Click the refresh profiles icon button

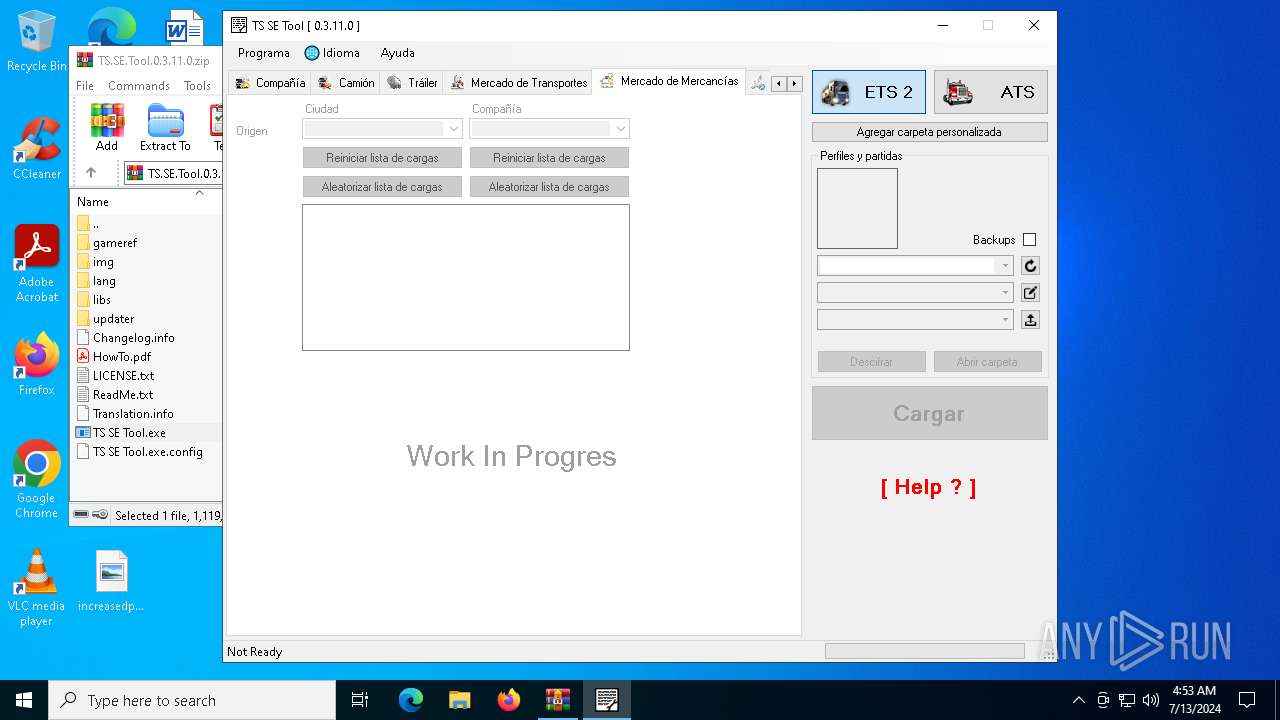click(1030, 266)
